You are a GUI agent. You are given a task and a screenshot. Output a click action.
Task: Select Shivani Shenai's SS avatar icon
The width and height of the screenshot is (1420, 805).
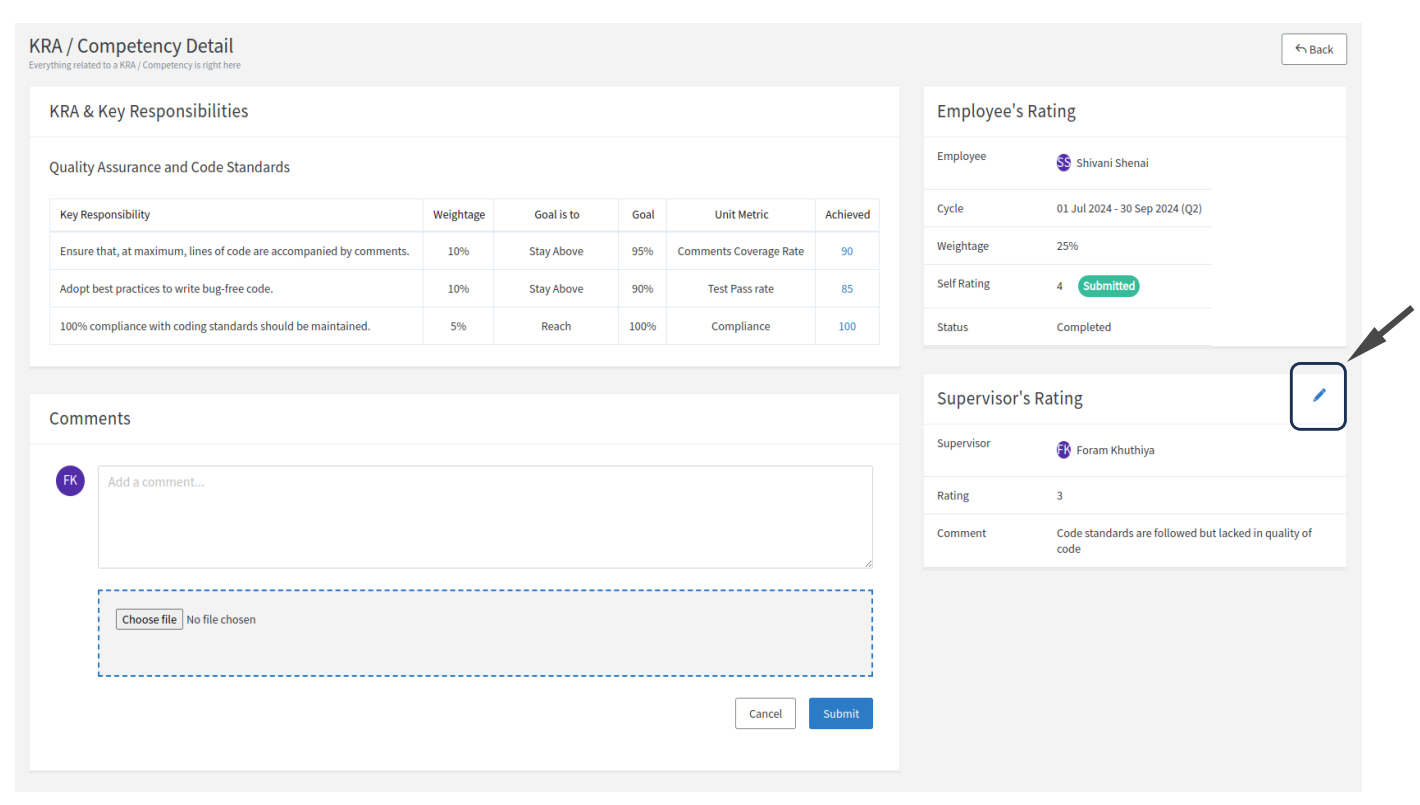coord(1063,162)
